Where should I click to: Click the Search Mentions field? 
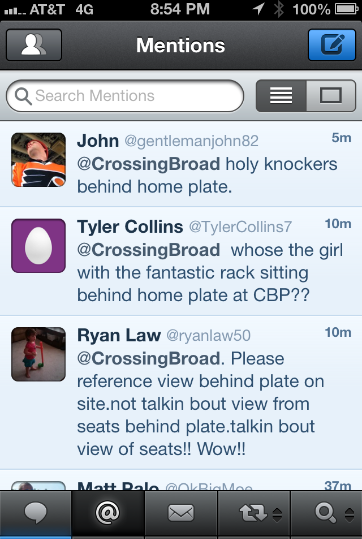point(125,96)
